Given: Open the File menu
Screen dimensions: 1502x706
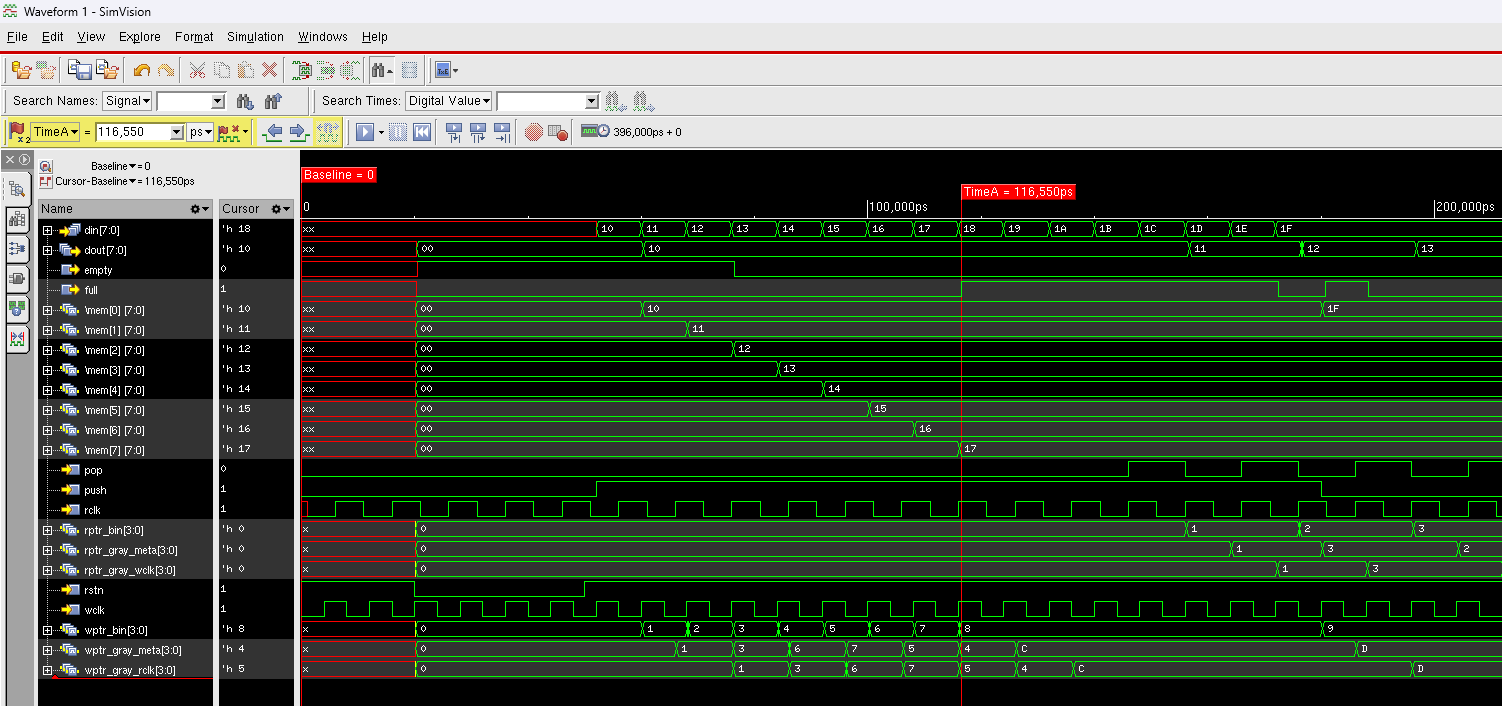Looking at the screenshot, I should pos(17,37).
